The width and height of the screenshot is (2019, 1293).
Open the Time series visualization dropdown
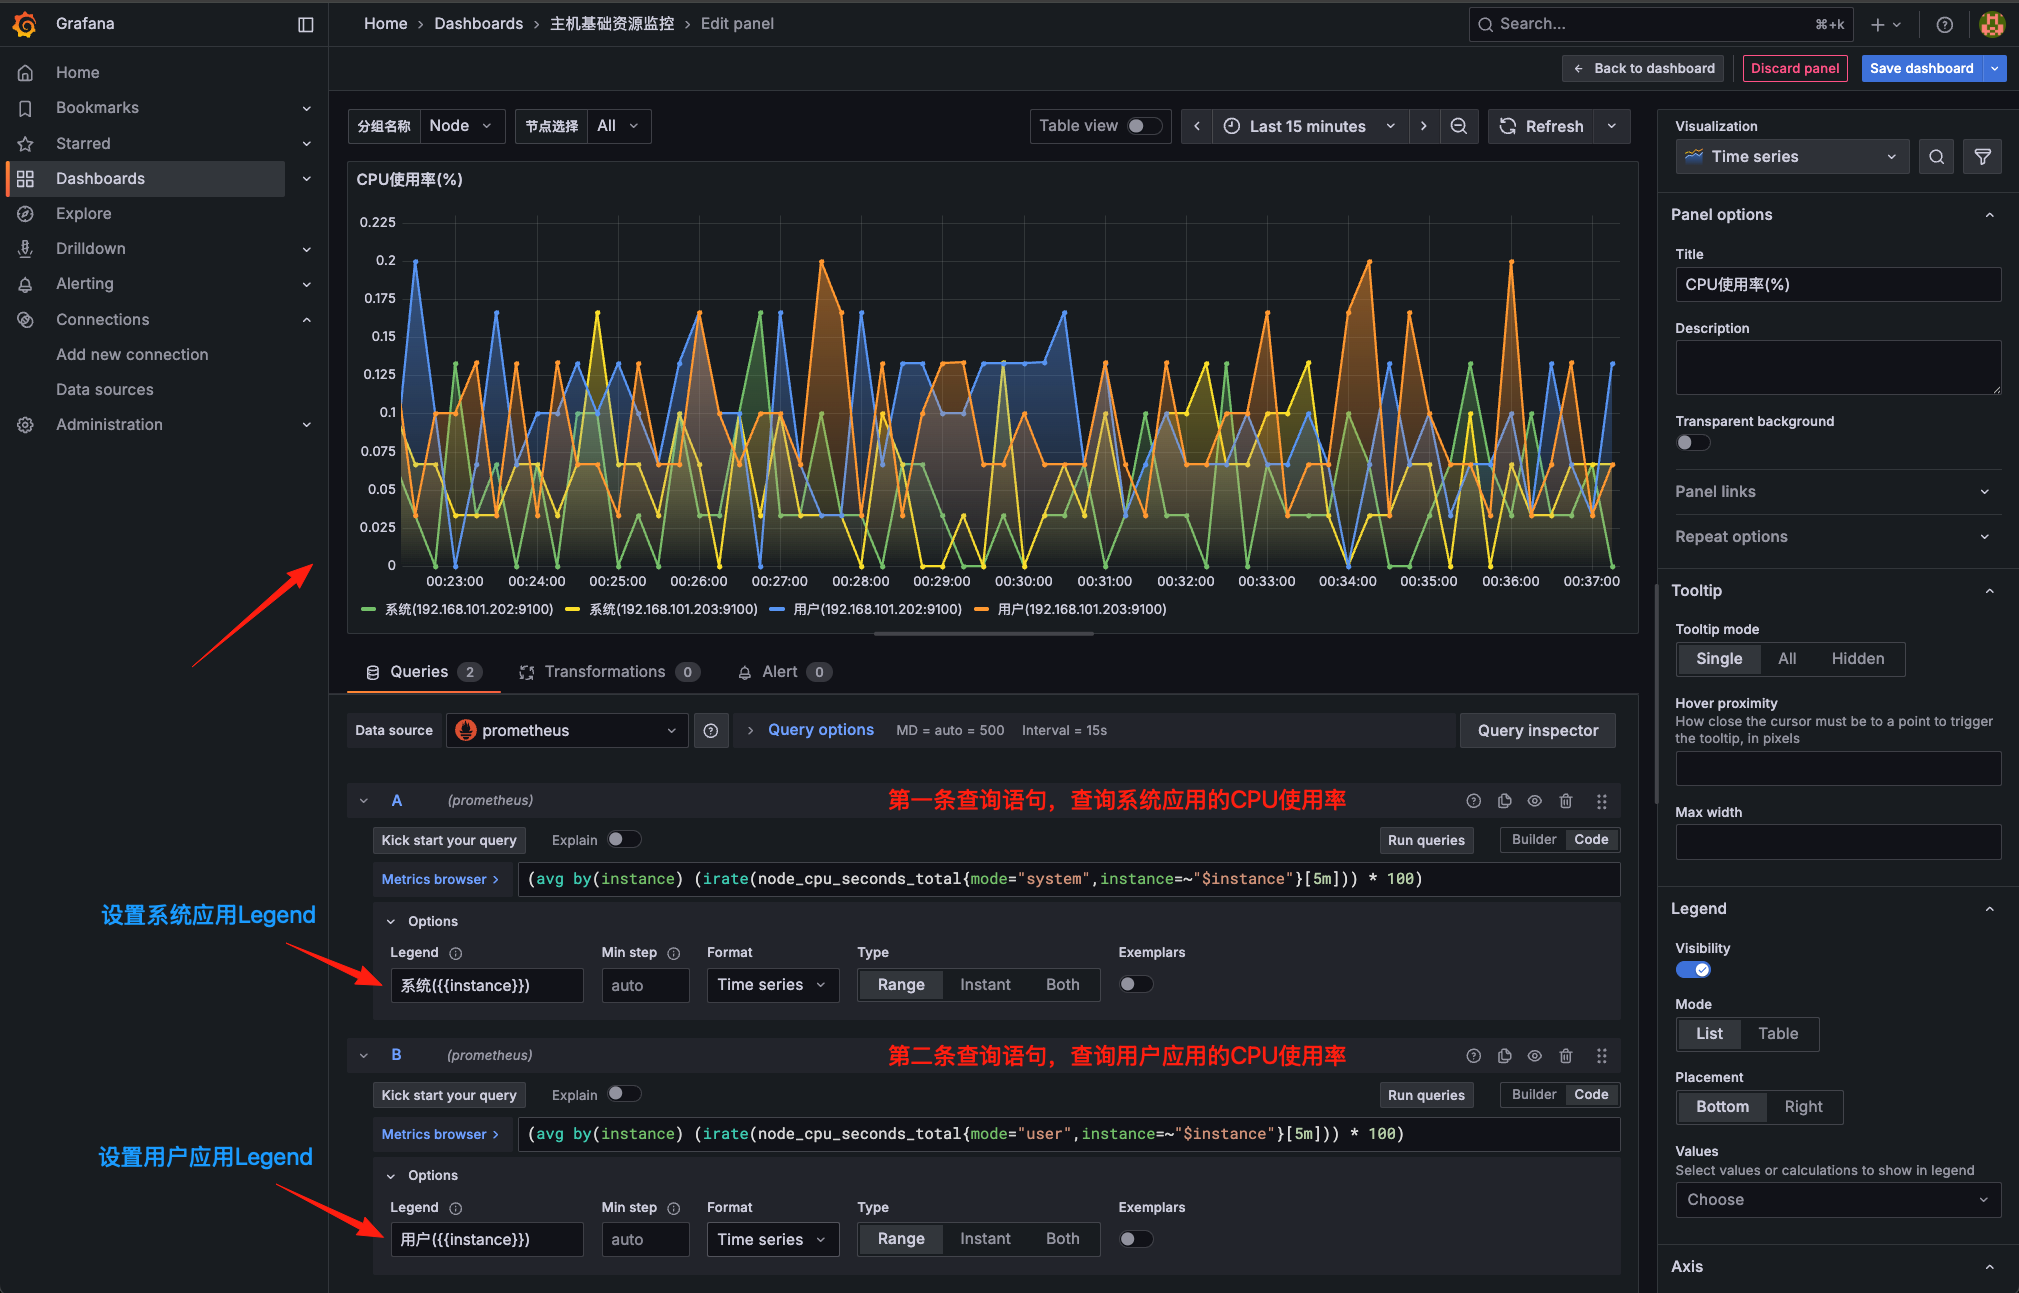(x=1791, y=156)
